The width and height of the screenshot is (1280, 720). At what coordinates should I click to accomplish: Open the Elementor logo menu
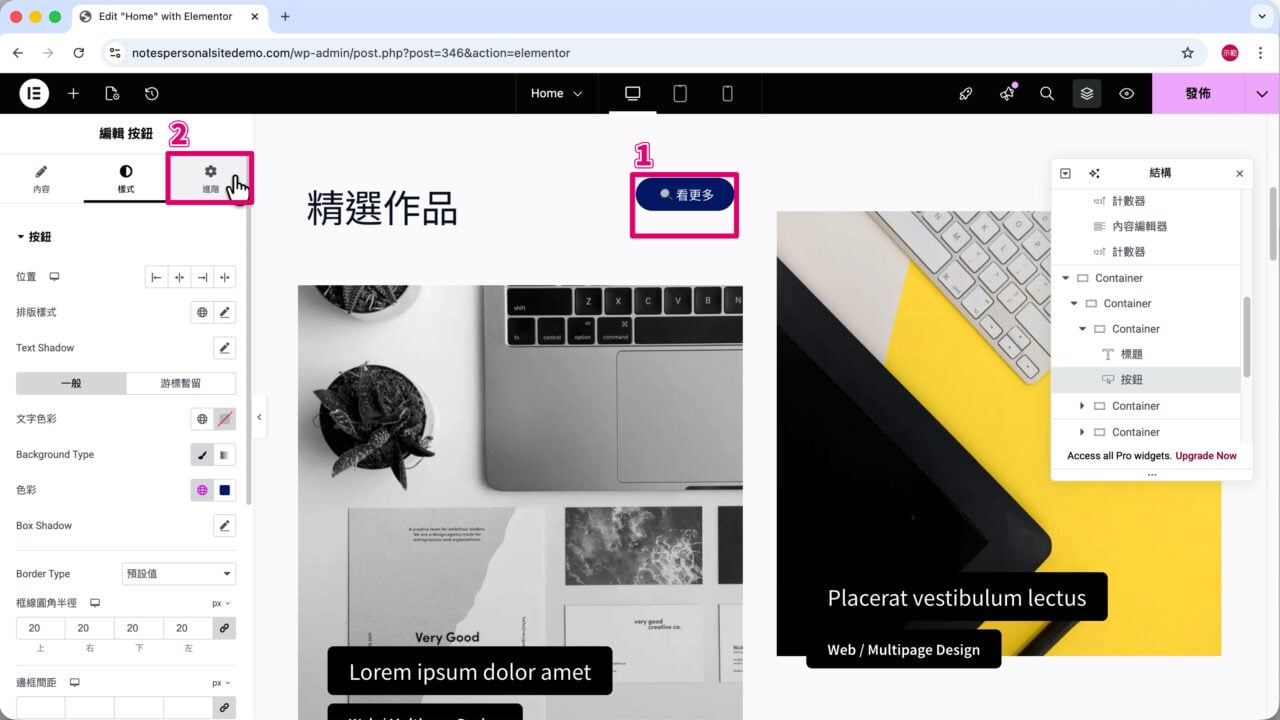pos(33,93)
